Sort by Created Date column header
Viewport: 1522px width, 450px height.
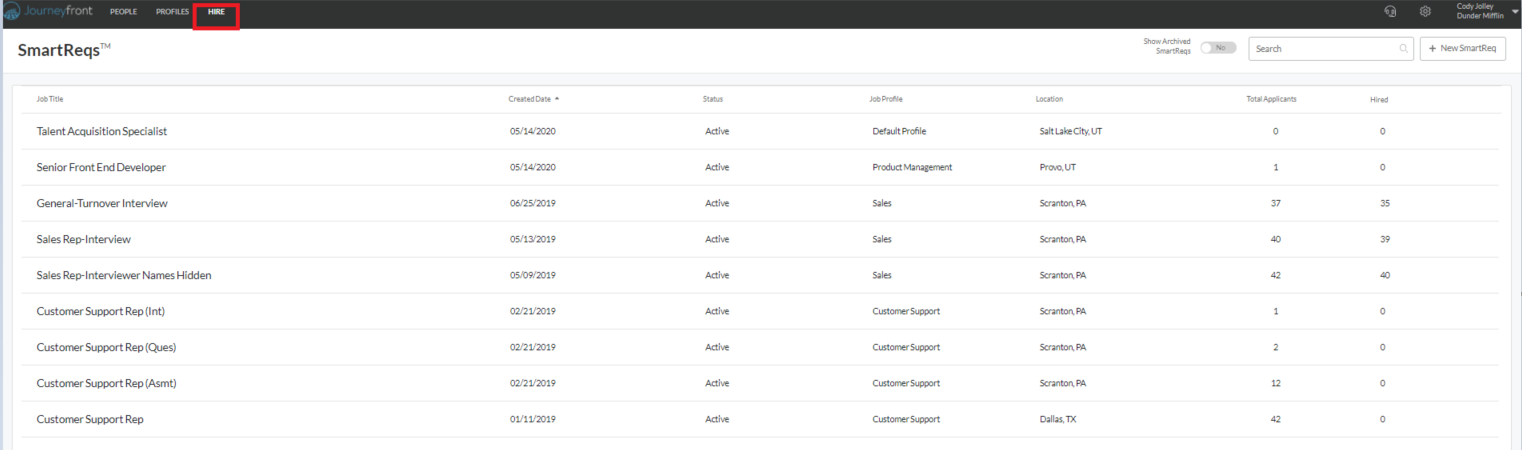point(529,99)
